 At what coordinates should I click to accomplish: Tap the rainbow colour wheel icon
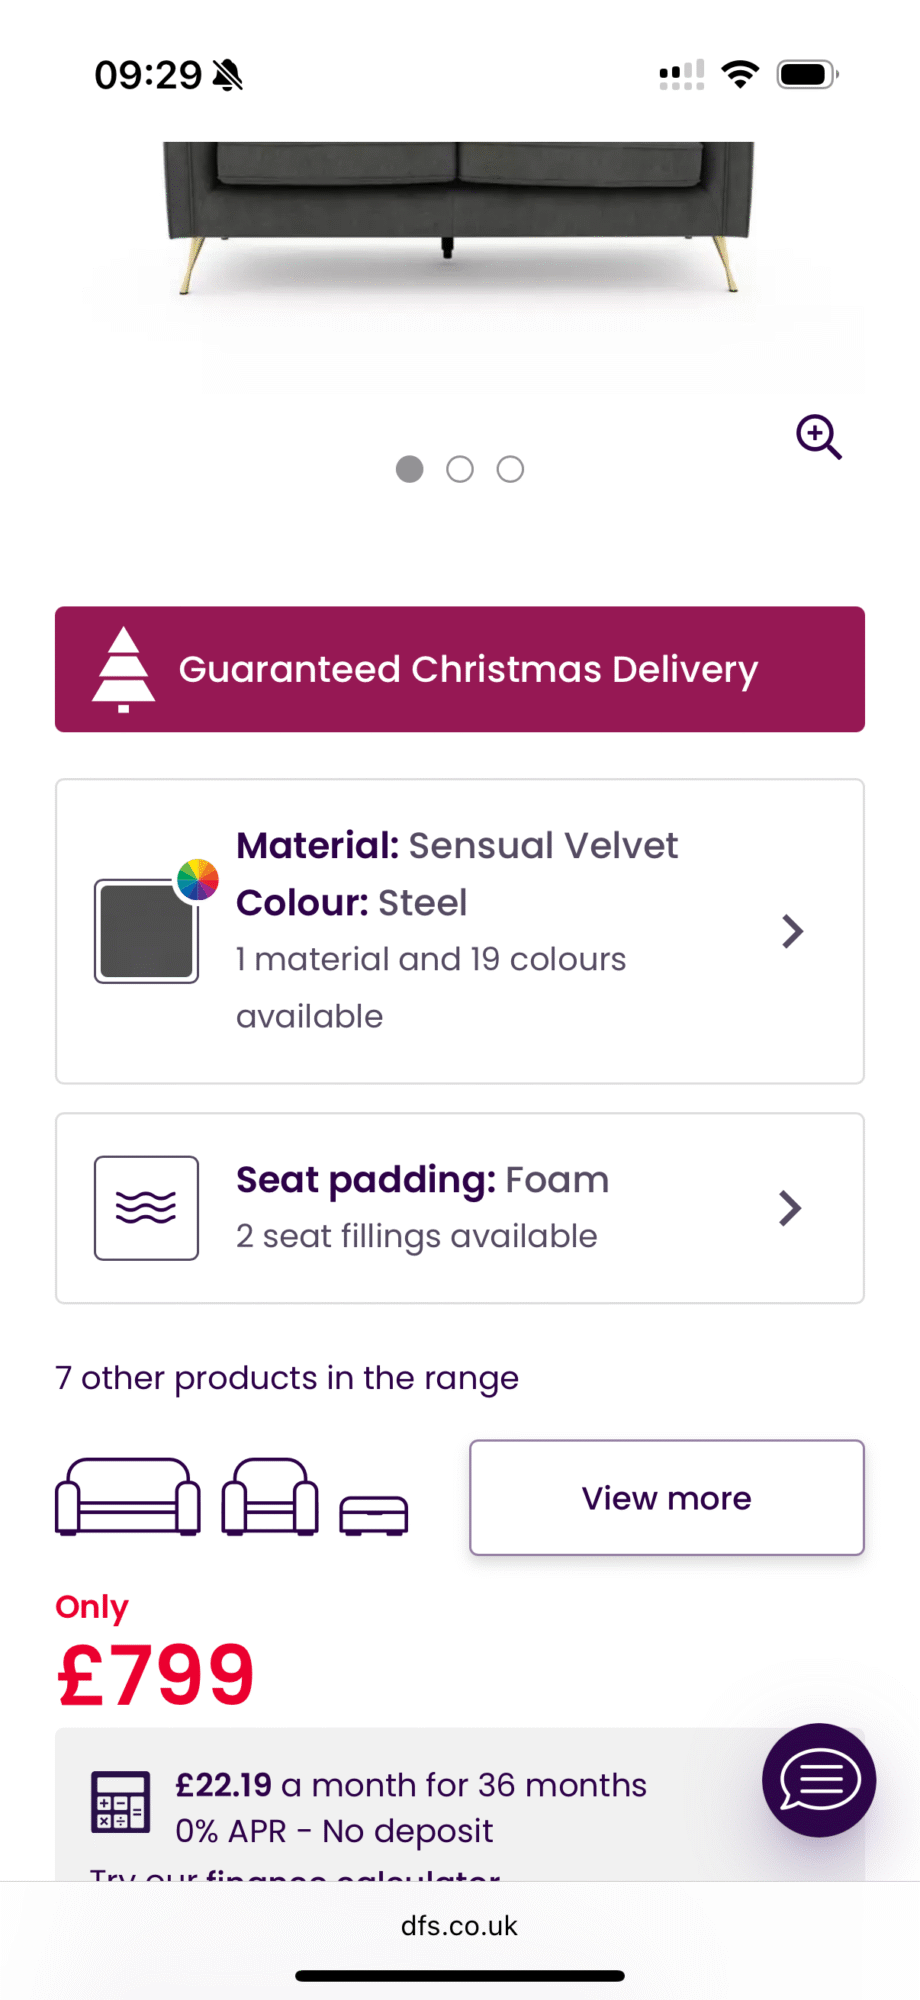pyautogui.click(x=198, y=880)
